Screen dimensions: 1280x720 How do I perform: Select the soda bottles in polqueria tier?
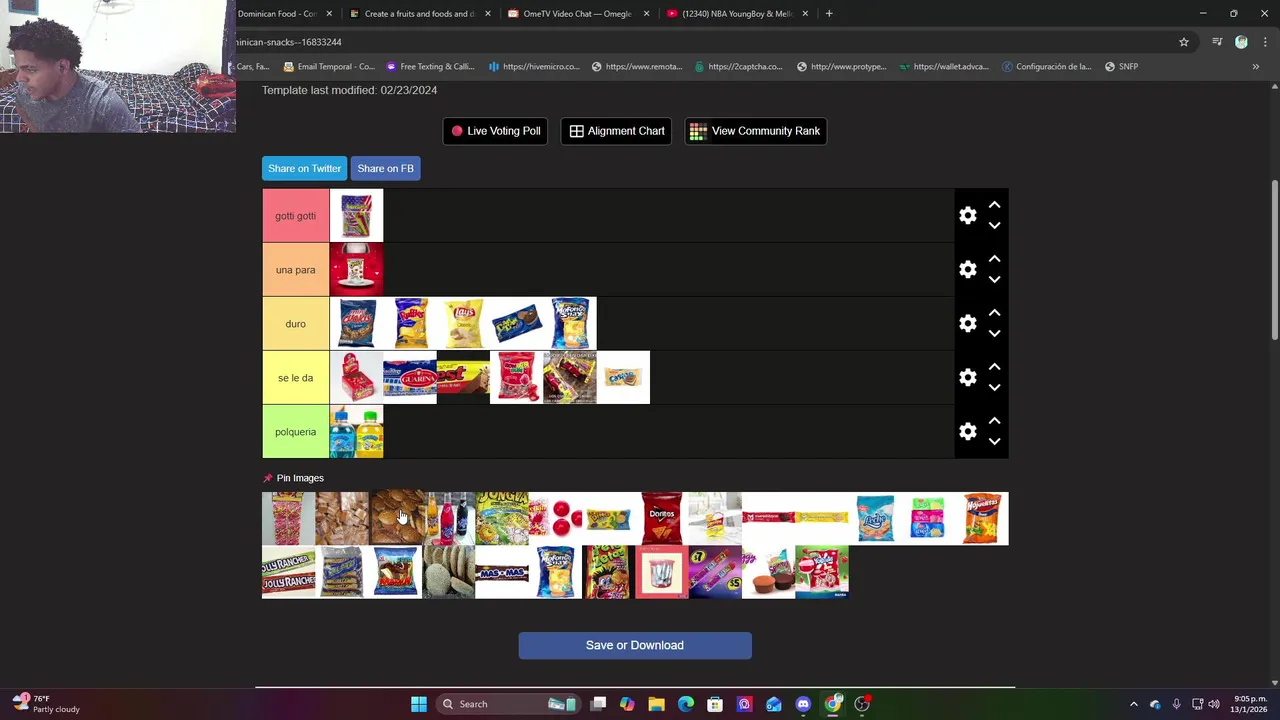point(356,432)
